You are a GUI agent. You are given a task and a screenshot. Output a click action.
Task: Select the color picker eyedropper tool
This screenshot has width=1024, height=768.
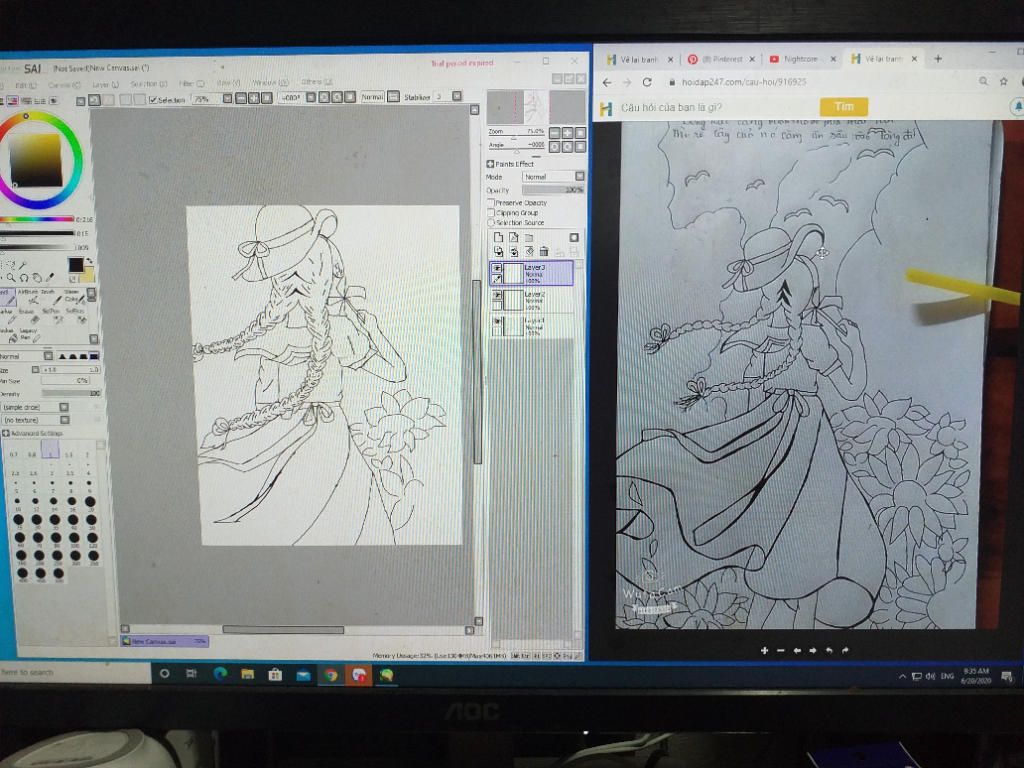50,277
